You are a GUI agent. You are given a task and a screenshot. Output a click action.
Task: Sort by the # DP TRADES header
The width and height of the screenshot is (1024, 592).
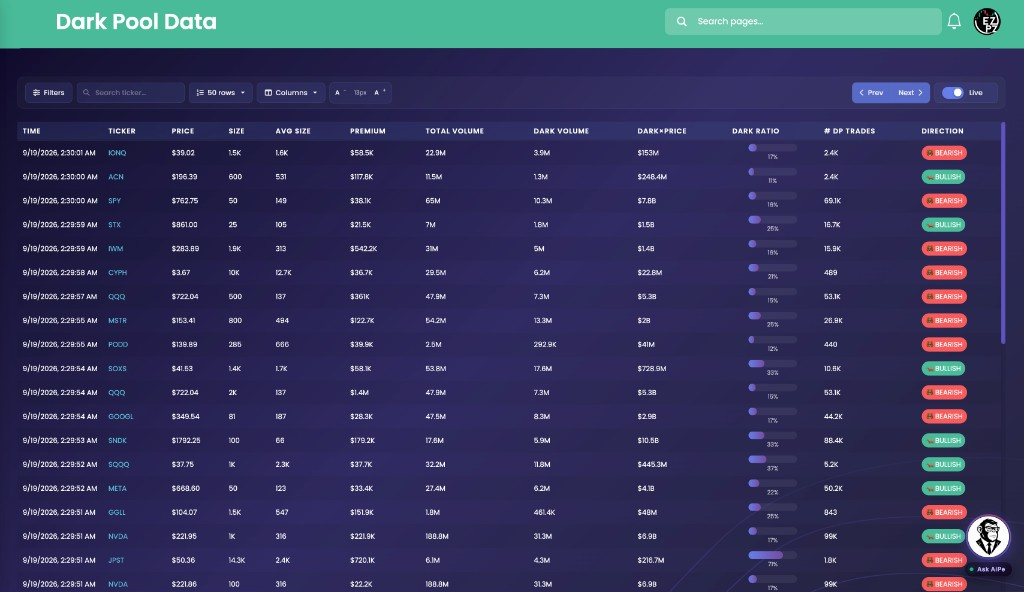[x=849, y=131]
